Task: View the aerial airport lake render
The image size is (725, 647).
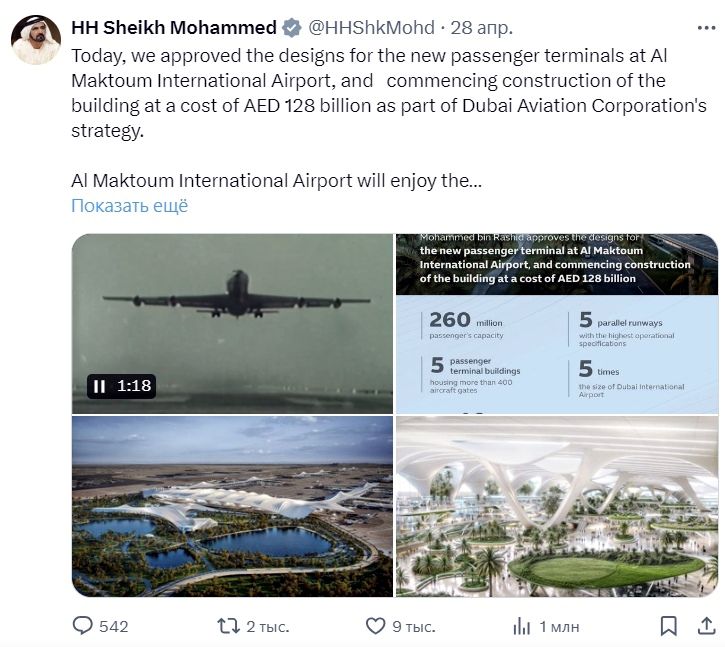Action: tap(232, 506)
